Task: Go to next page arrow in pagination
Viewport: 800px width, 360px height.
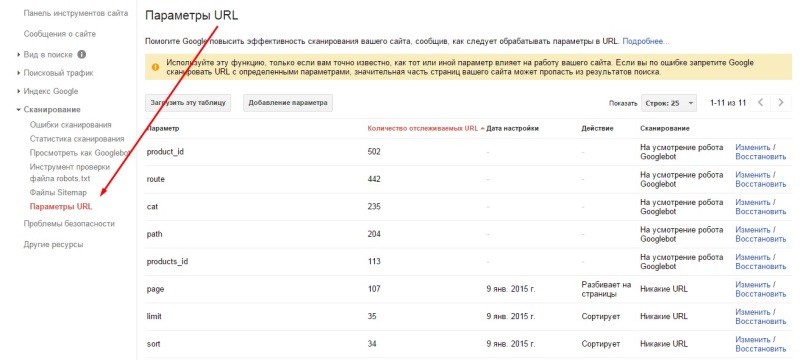Action: pyautogui.click(x=781, y=102)
